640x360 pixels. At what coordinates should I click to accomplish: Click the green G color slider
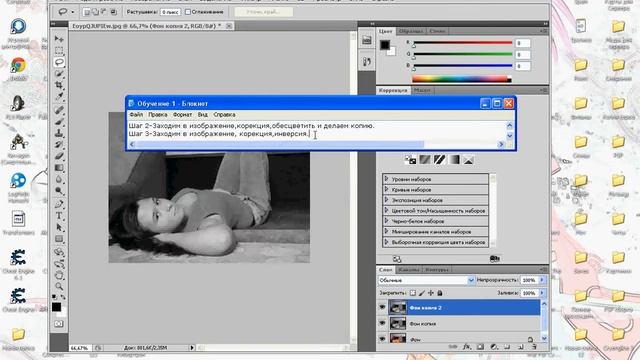463,54
